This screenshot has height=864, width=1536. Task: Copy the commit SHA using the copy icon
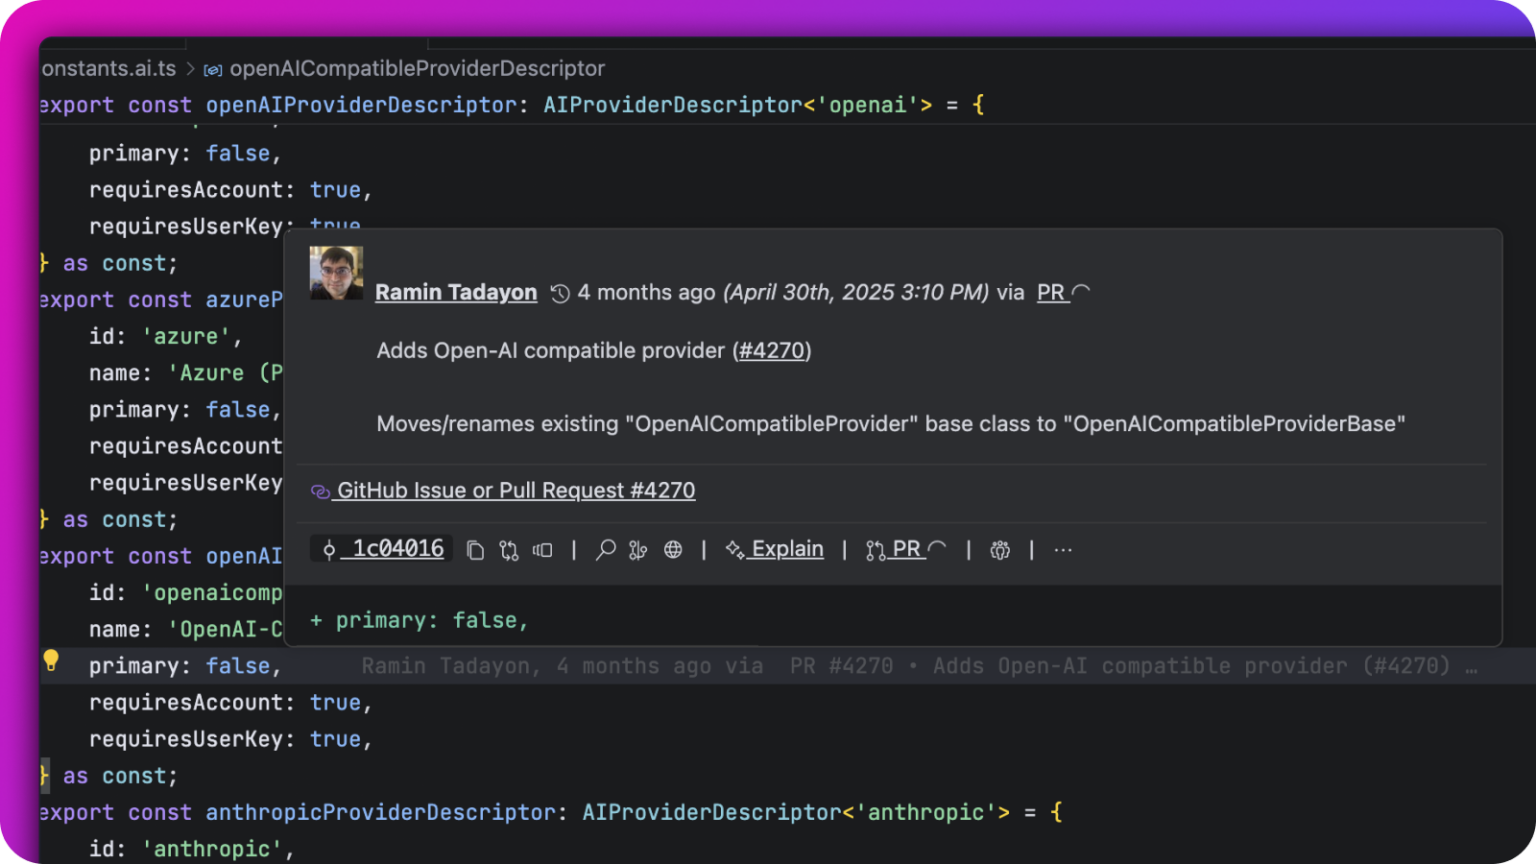click(x=475, y=549)
